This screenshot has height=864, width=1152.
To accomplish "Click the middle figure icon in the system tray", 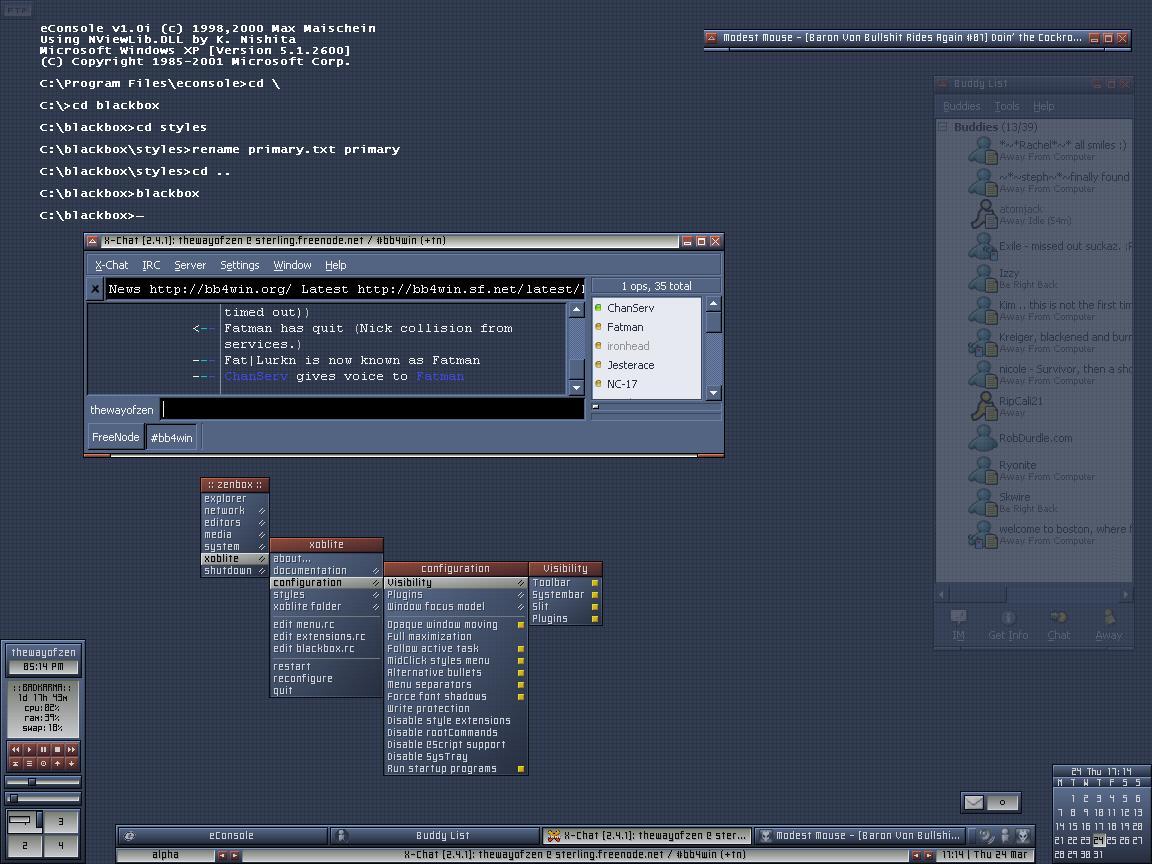I will pos(1005,835).
